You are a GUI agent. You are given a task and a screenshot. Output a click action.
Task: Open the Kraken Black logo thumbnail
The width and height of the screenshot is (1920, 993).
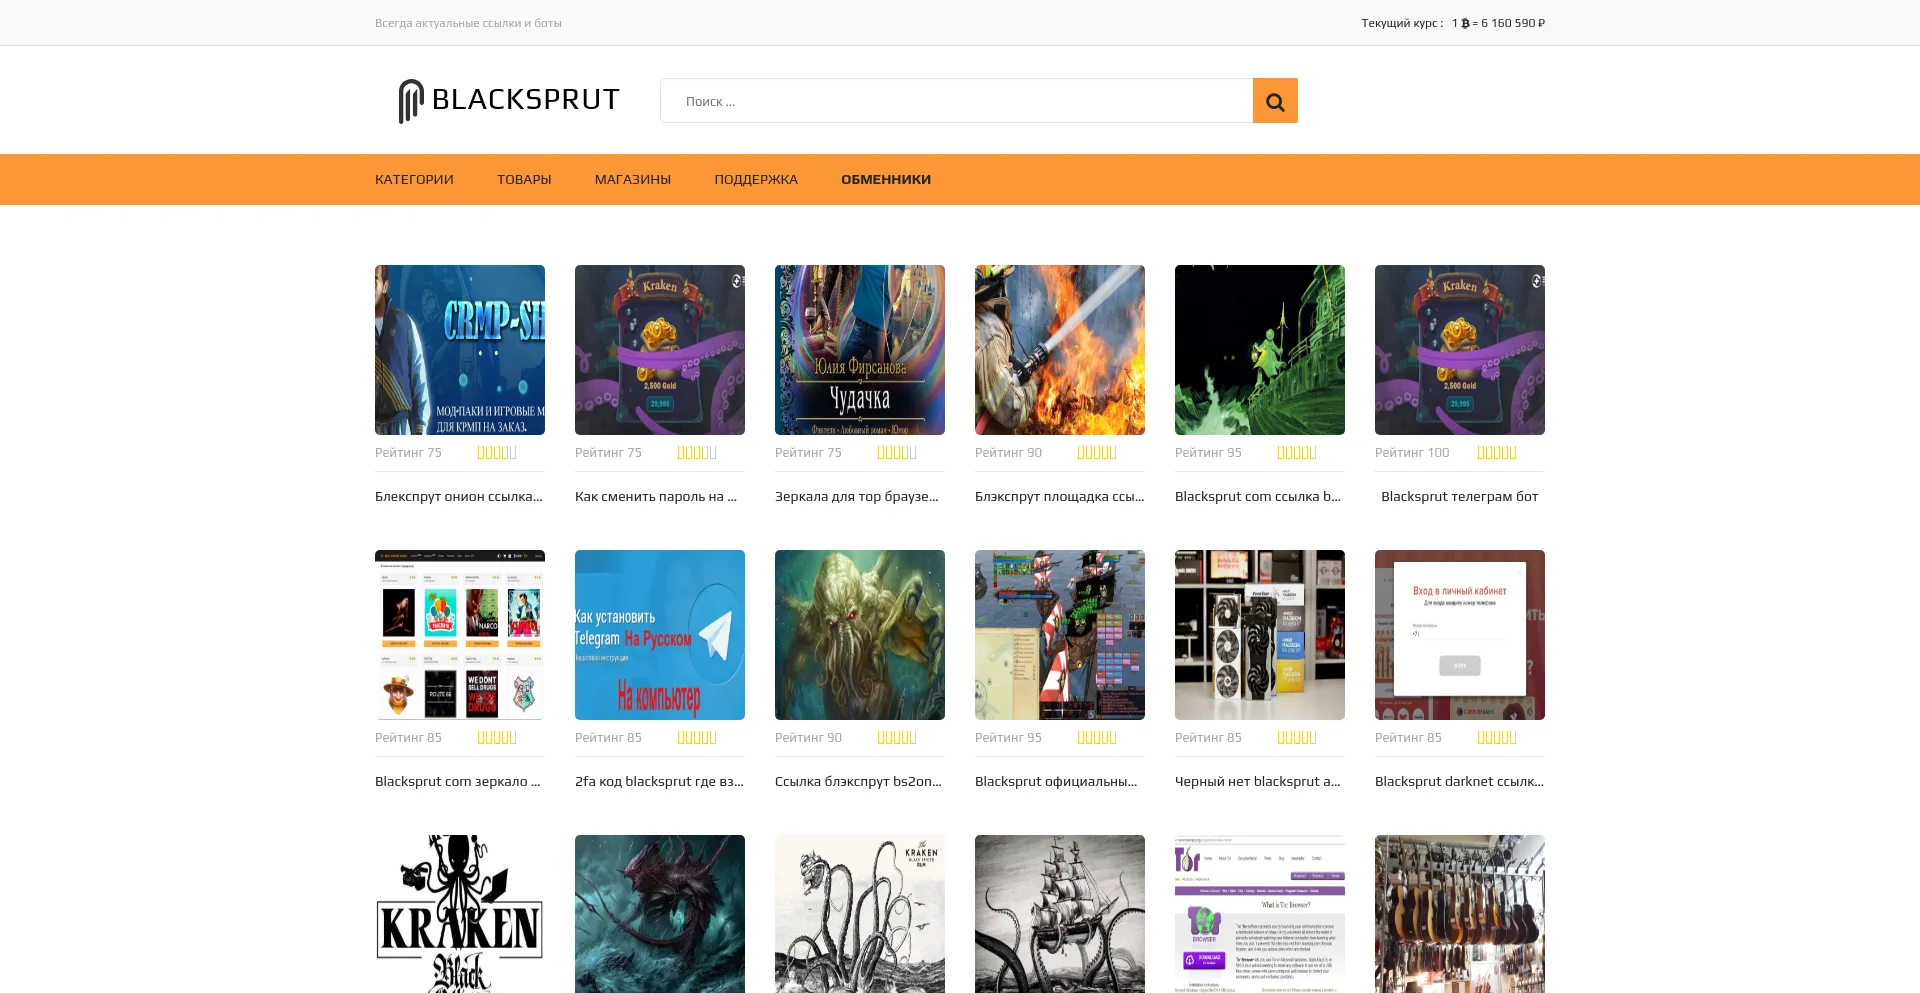pos(460,914)
